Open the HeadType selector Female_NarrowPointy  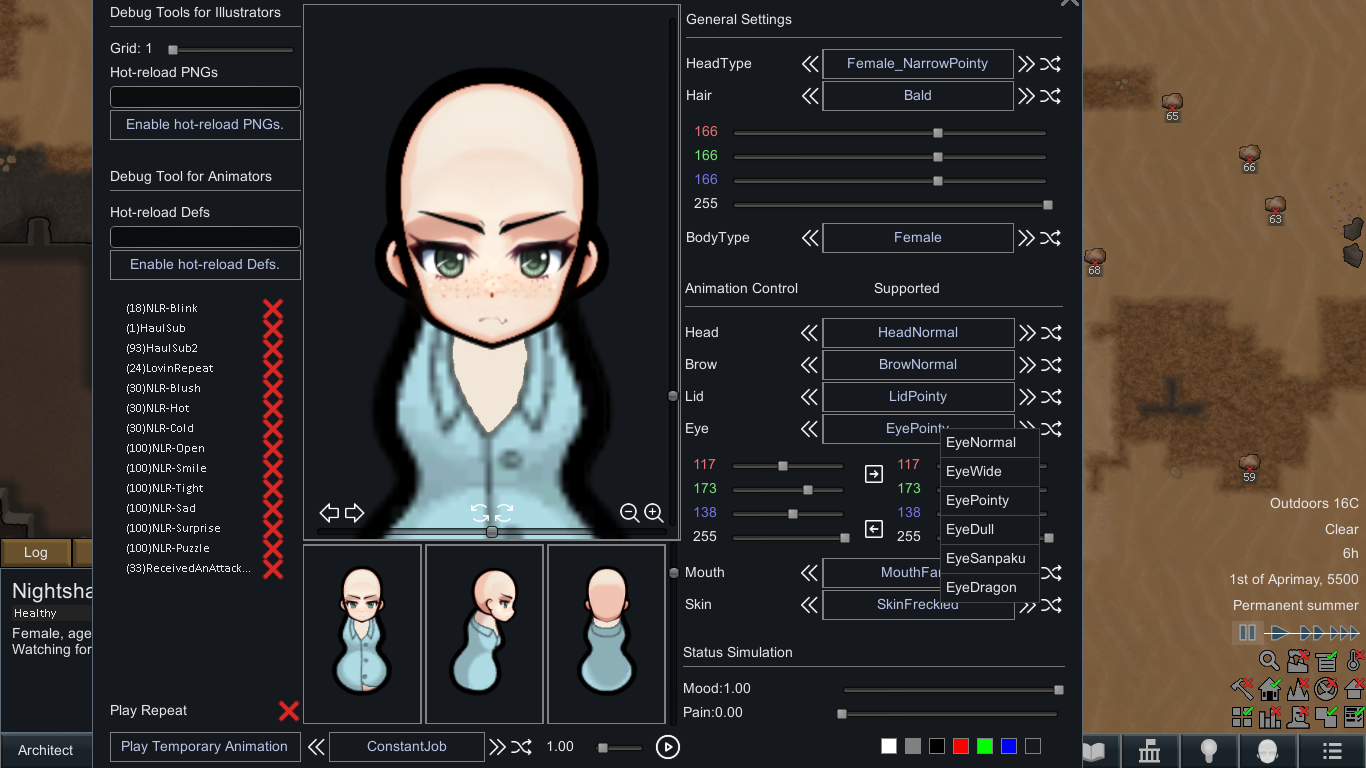(x=918, y=64)
